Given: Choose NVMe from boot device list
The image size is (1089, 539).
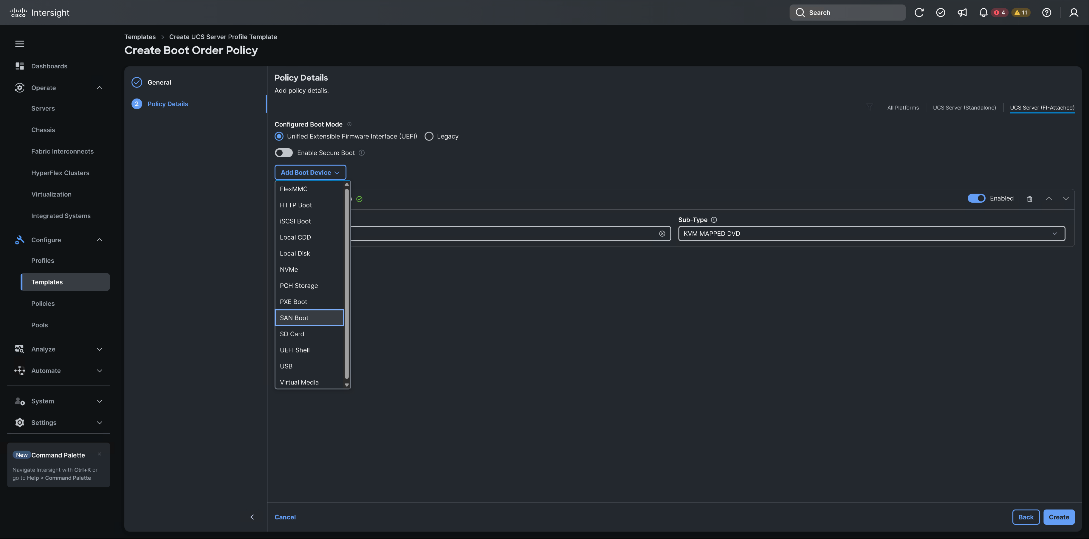Looking at the screenshot, I should point(310,270).
